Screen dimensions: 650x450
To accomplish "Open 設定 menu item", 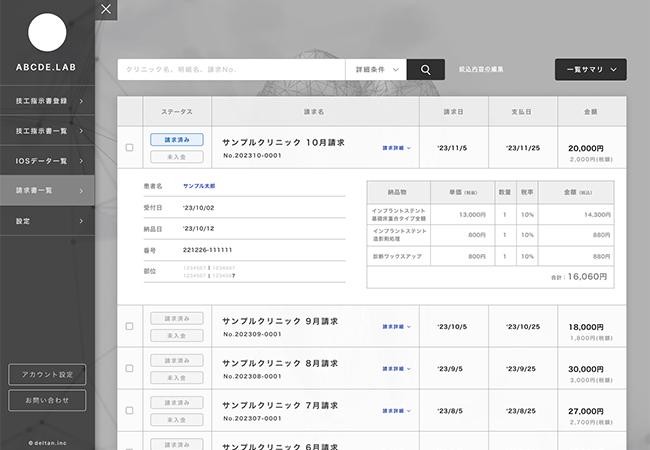I will click(x=47, y=221).
